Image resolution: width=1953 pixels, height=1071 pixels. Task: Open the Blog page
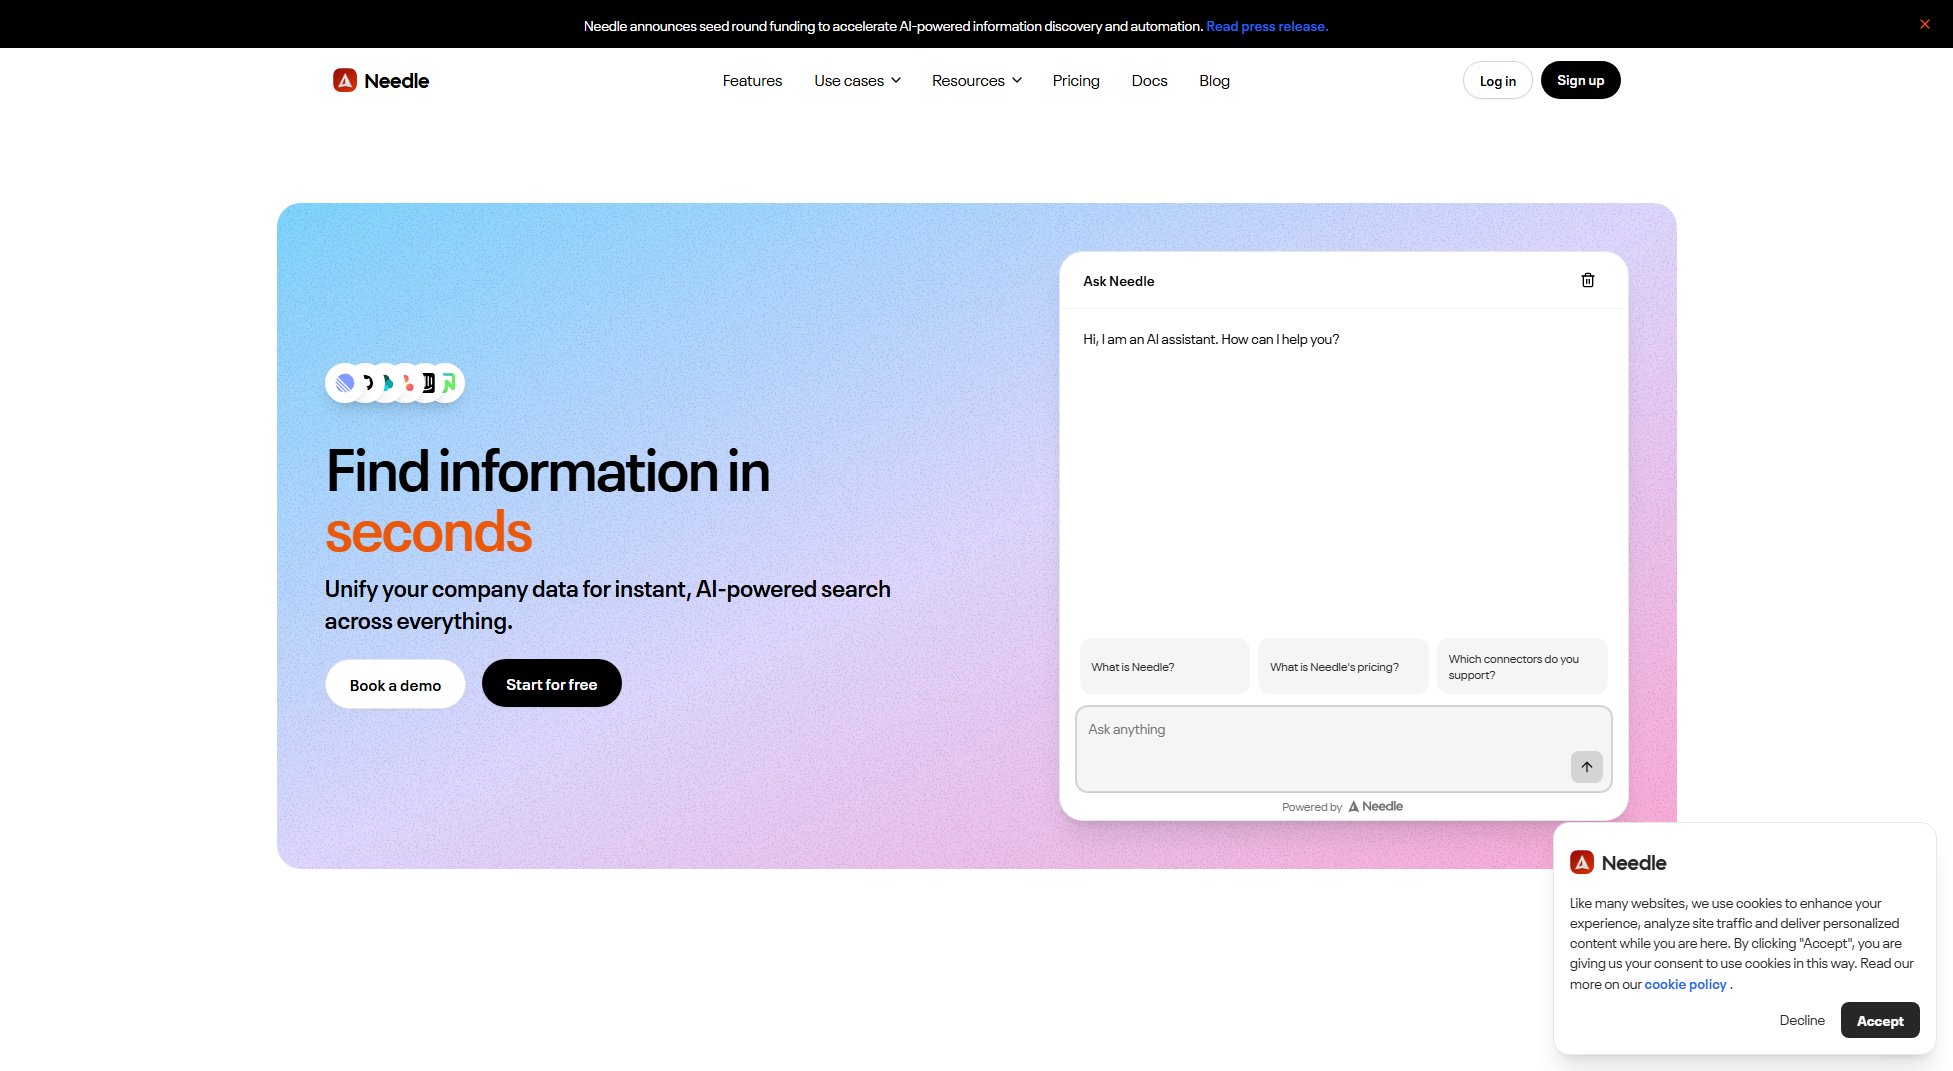(1214, 81)
